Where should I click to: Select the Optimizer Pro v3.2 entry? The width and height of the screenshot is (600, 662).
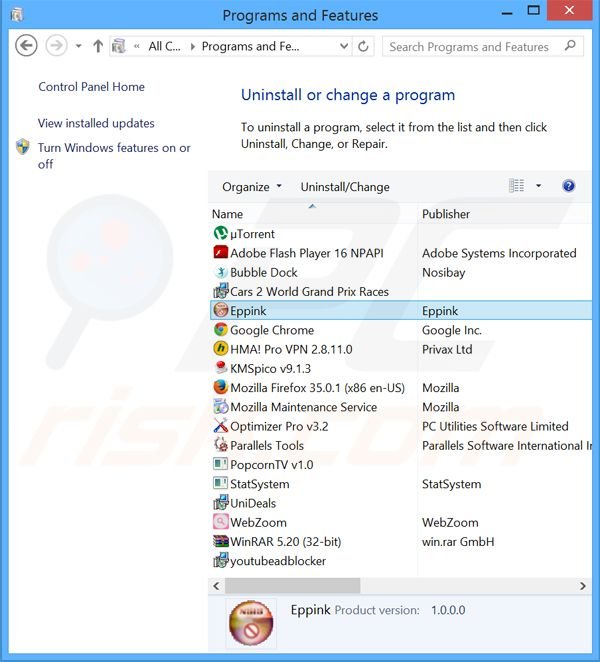279,426
